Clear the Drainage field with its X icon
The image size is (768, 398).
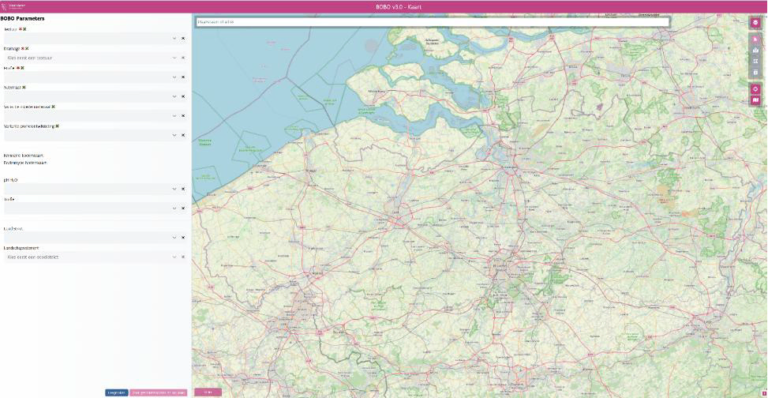(x=183, y=58)
